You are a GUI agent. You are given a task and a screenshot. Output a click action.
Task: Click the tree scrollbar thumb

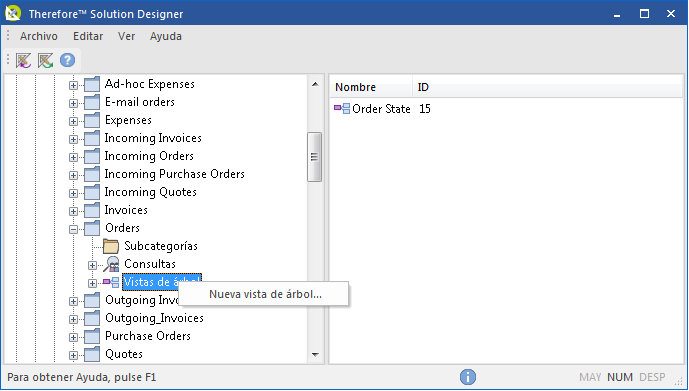314,156
